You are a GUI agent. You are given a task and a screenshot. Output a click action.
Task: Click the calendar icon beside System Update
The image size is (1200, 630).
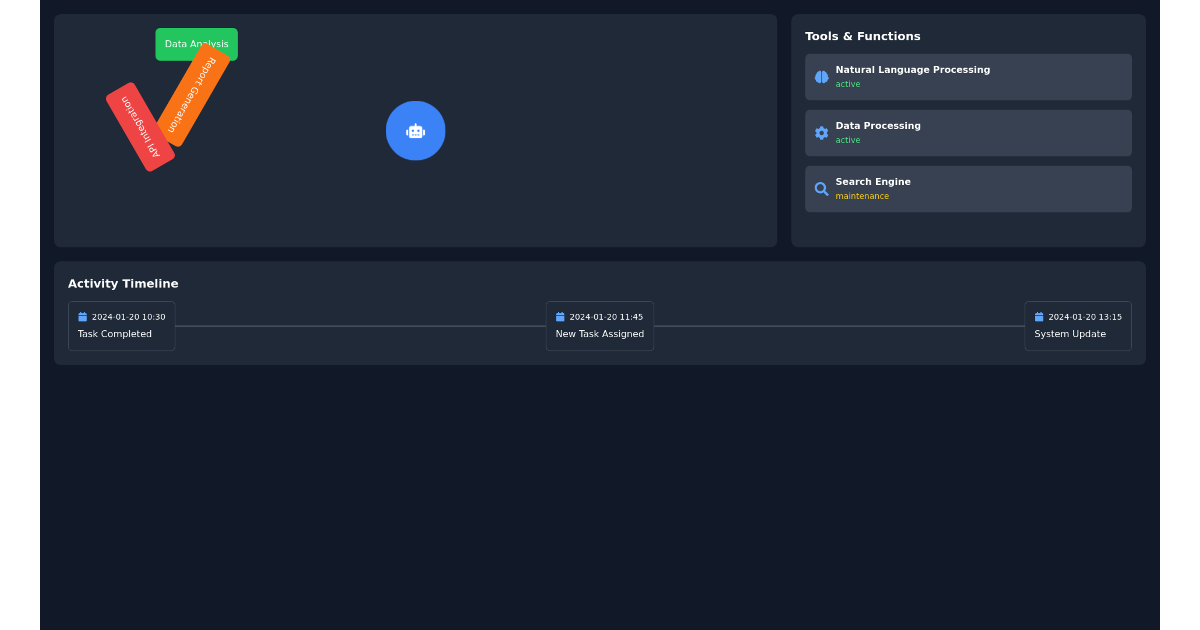tap(1039, 316)
